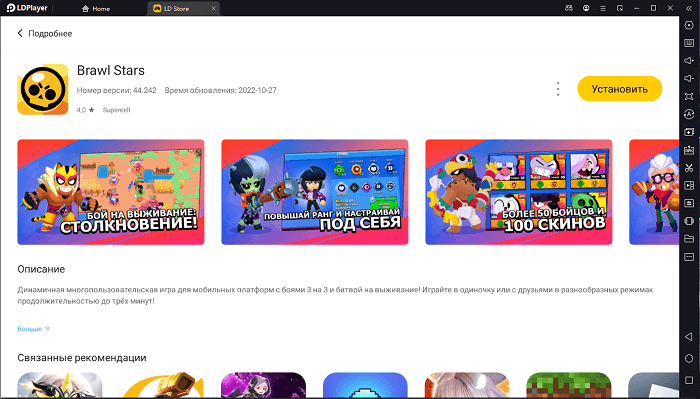The height and width of the screenshot is (399, 700).
Task: Decrease volume using sidebar speaker-minus icon
Action: (x=689, y=79)
